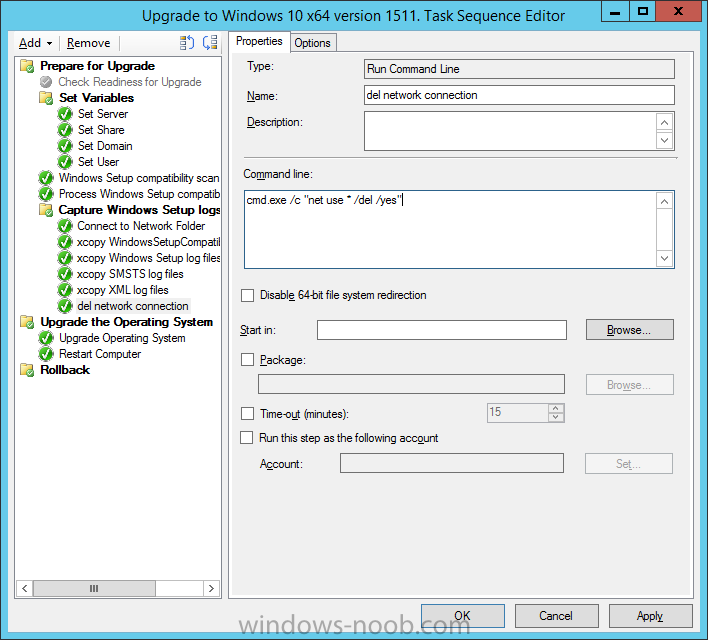Select the Set Server step
This screenshot has height=640, width=708.
point(102,114)
